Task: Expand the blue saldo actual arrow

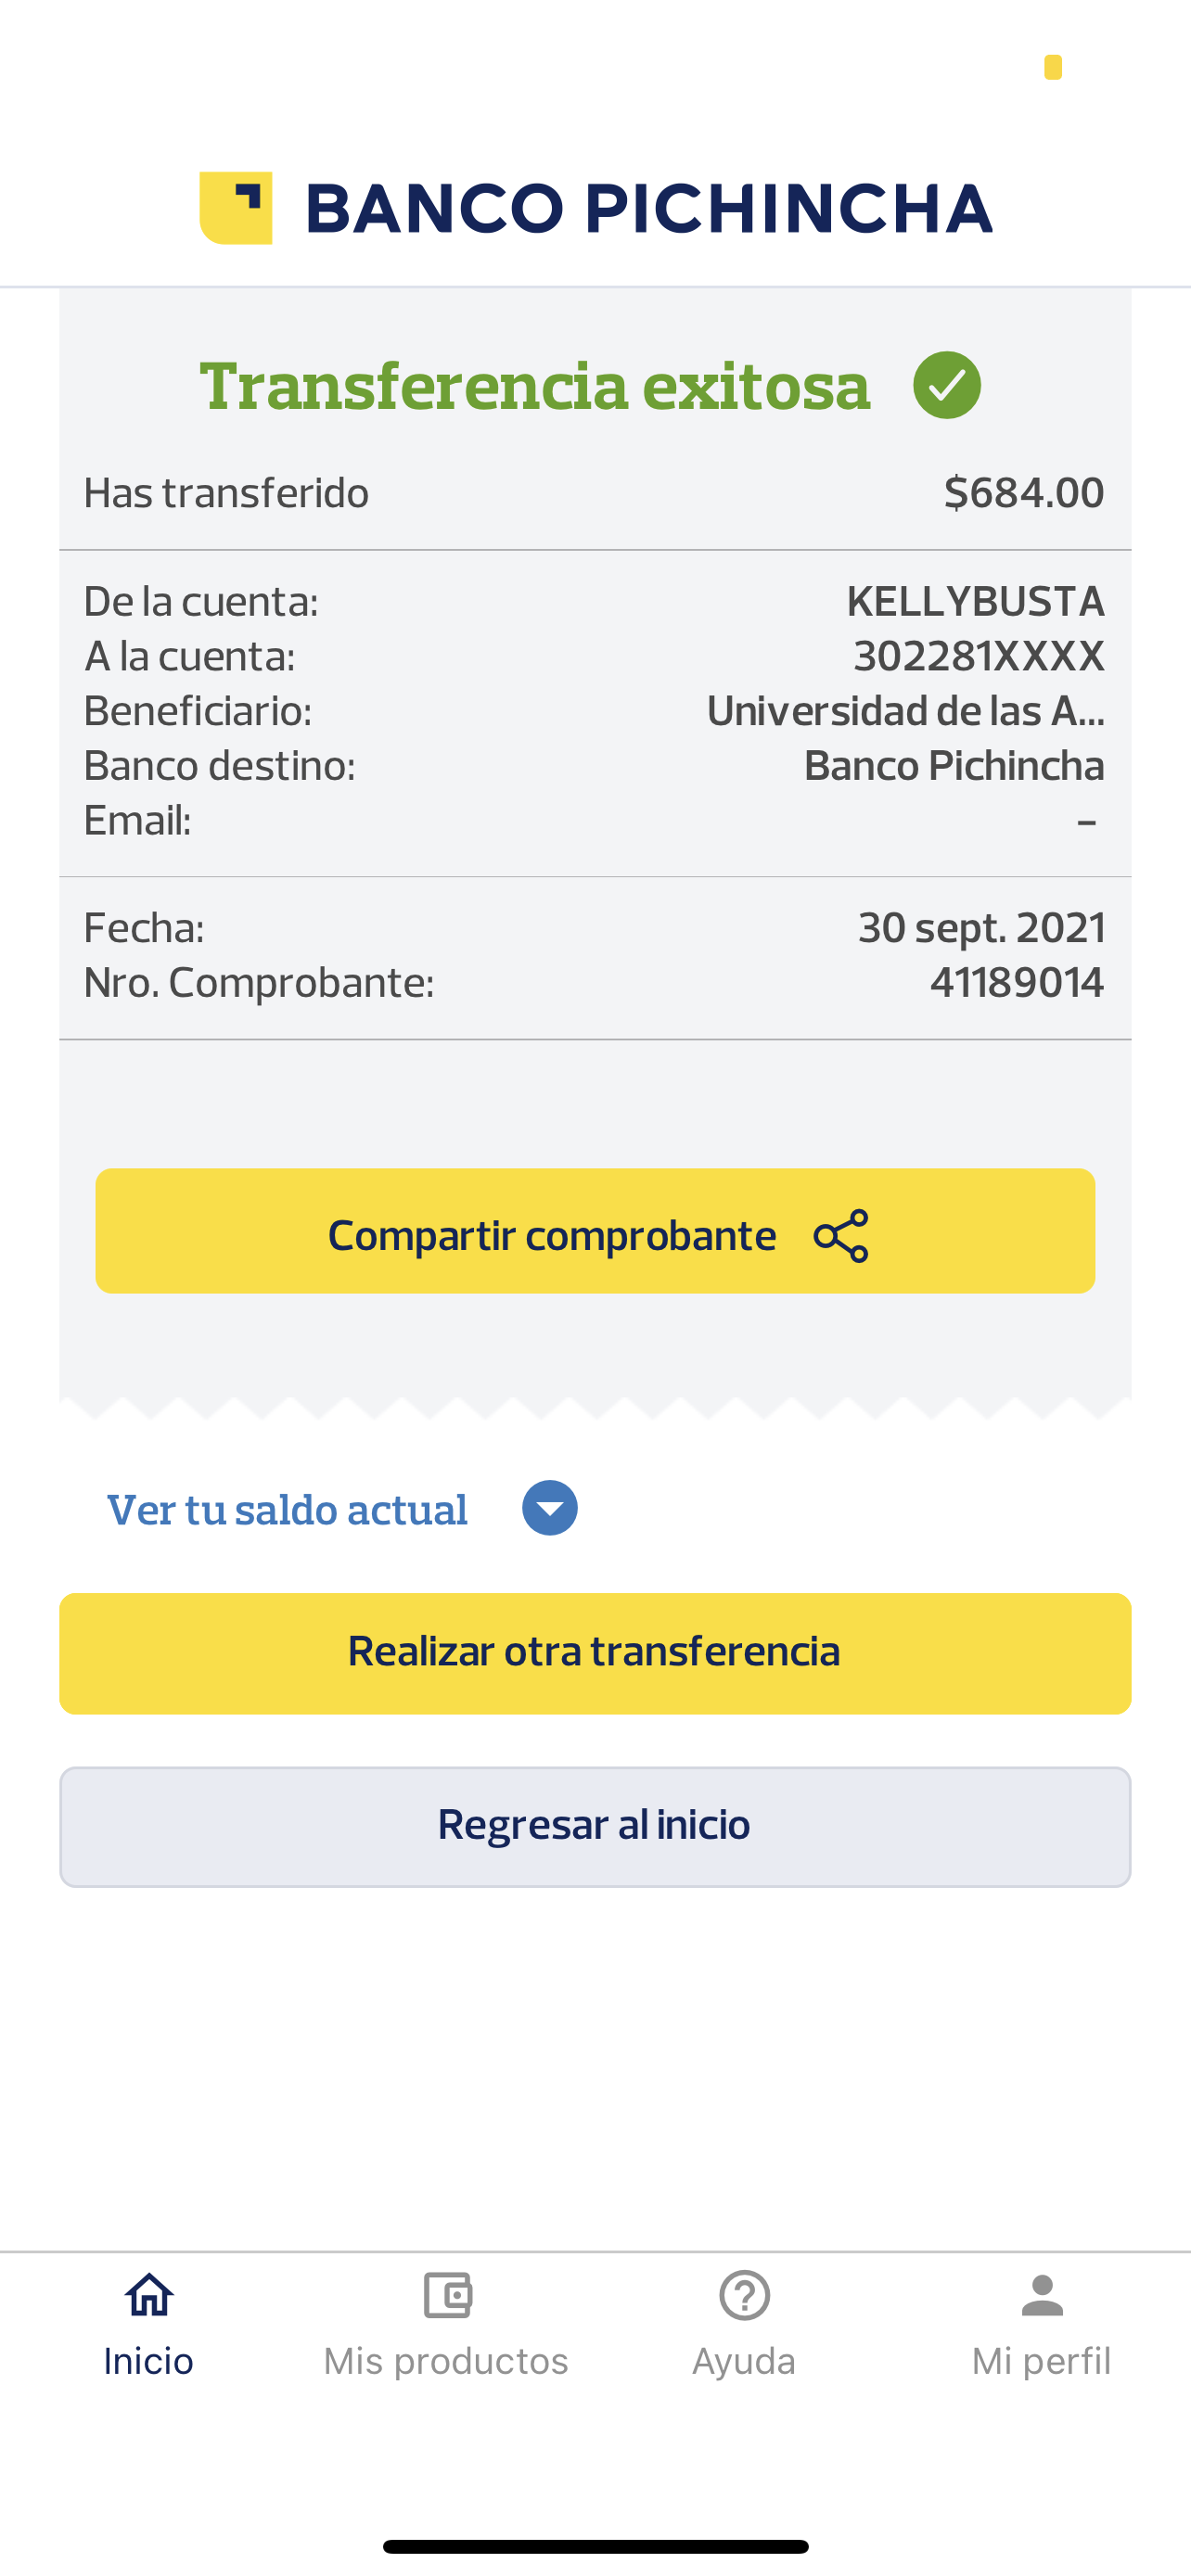Action: coord(549,1508)
